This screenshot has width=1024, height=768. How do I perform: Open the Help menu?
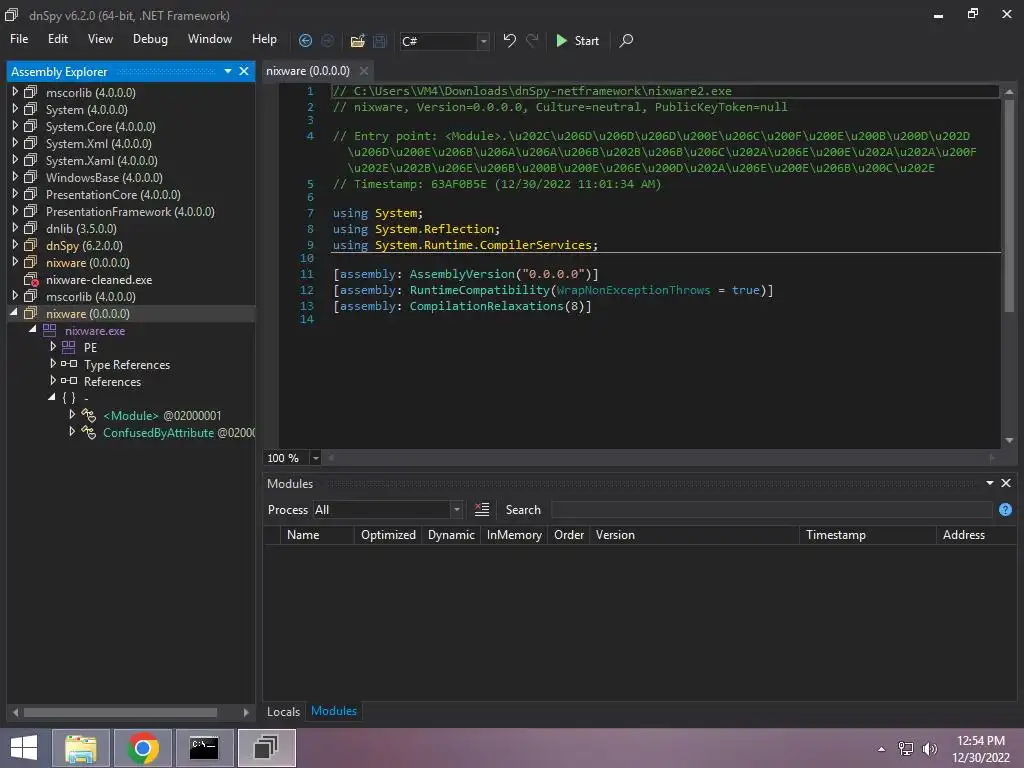(x=264, y=39)
